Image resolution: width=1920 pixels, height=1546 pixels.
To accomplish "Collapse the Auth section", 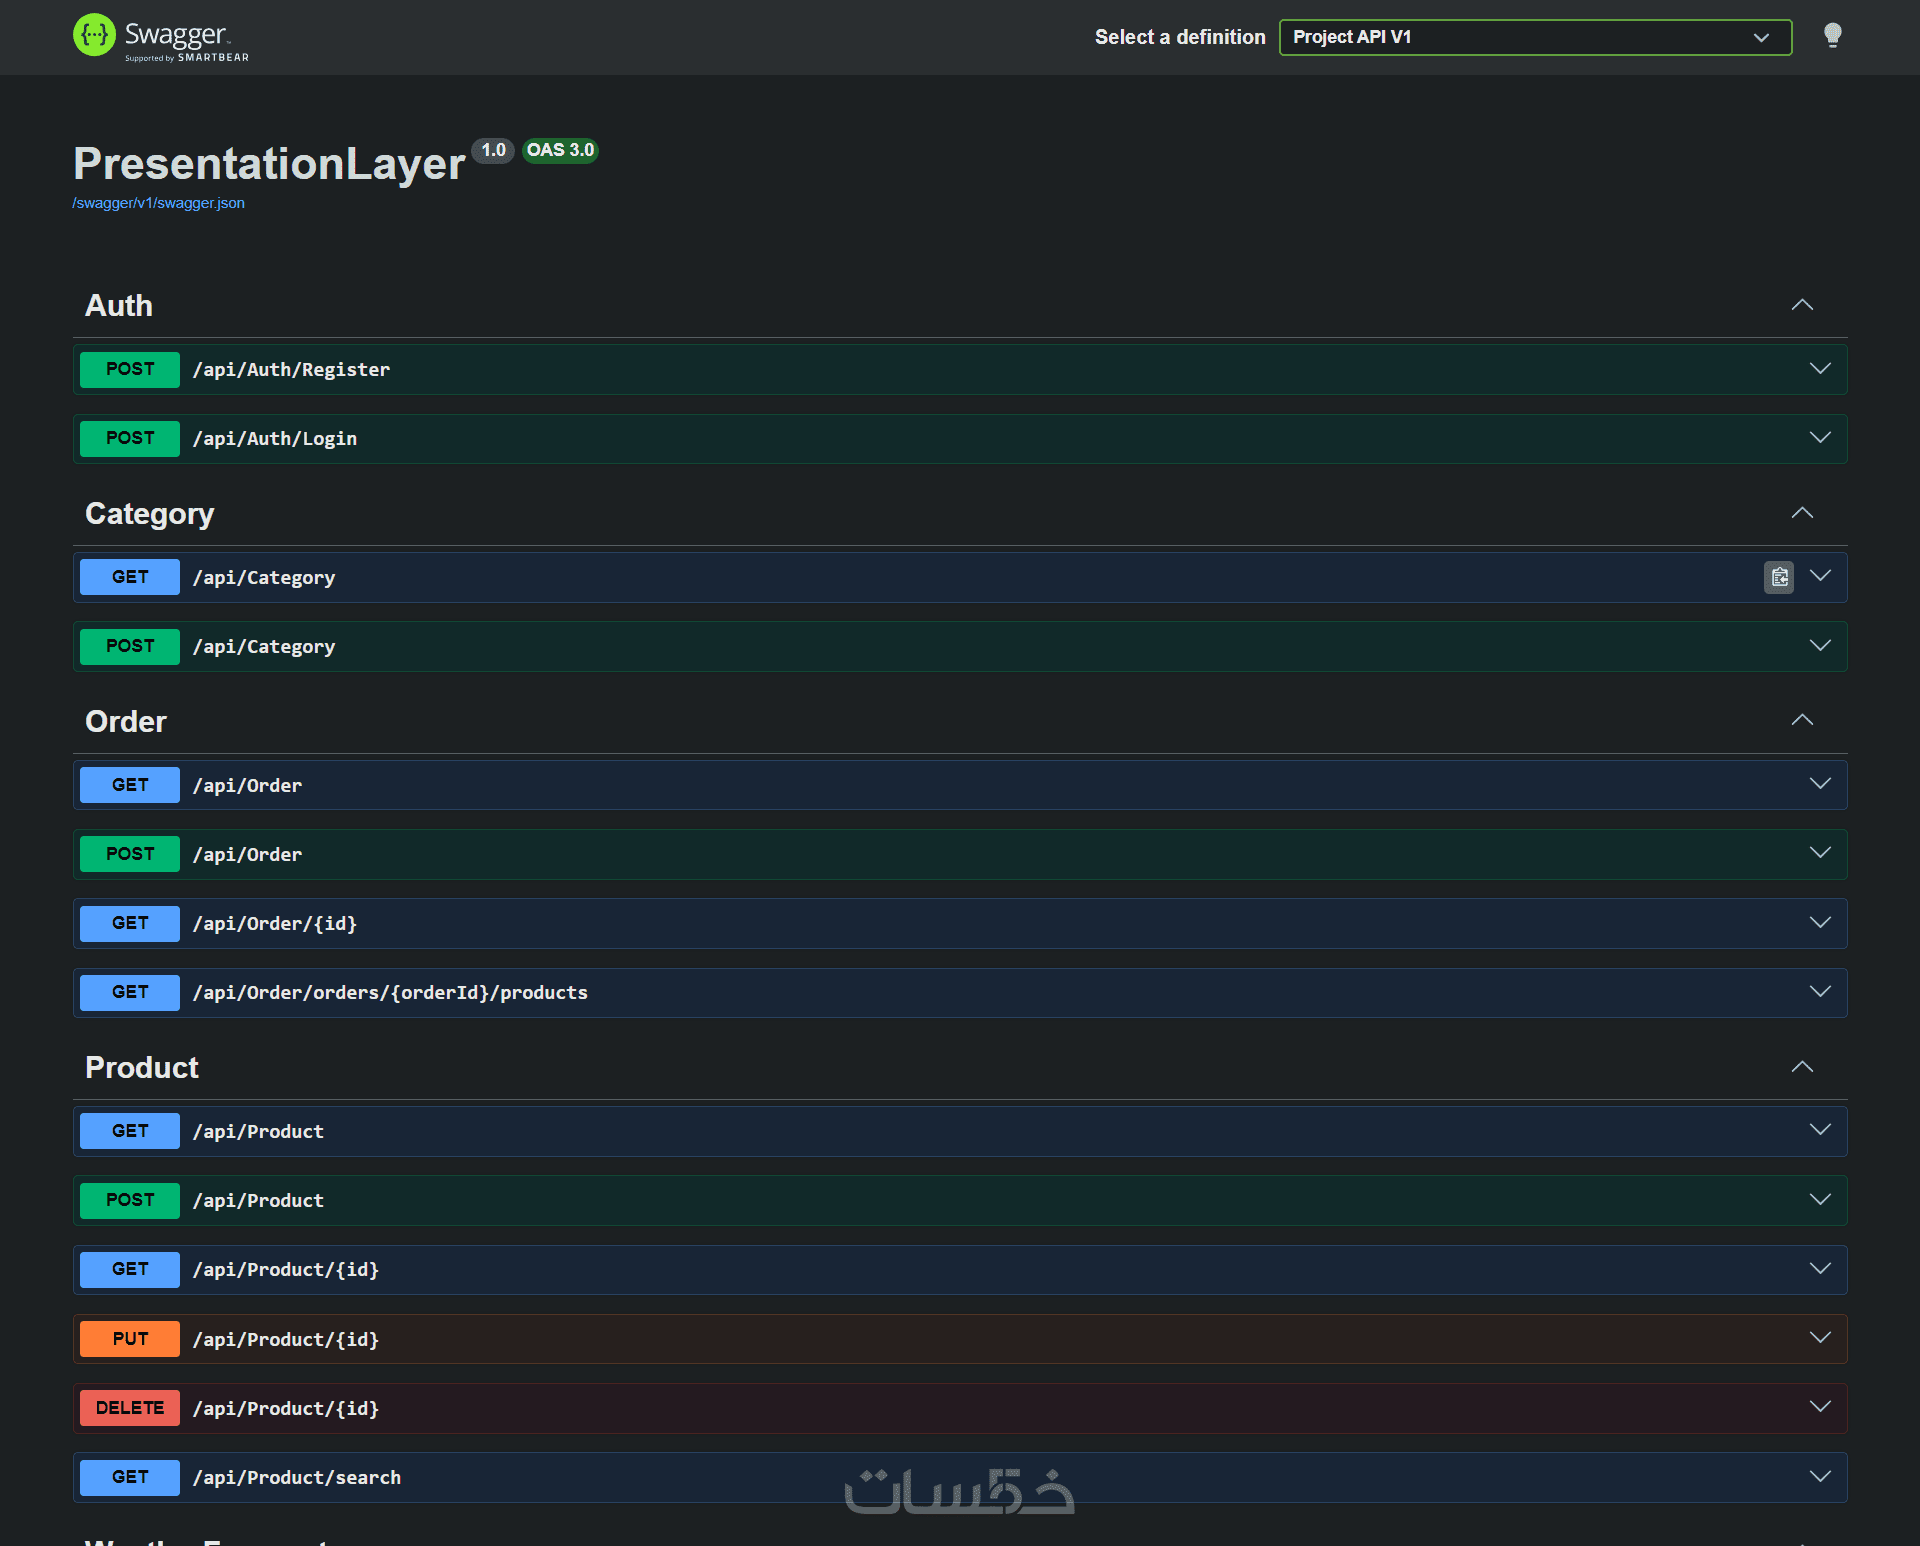I will pyautogui.click(x=1801, y=305).
